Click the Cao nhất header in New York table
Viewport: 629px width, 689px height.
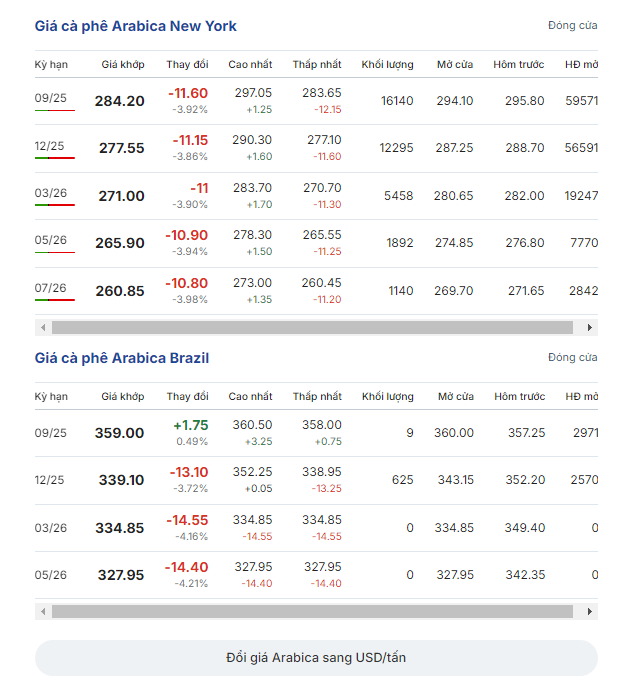tap(250, 65)
